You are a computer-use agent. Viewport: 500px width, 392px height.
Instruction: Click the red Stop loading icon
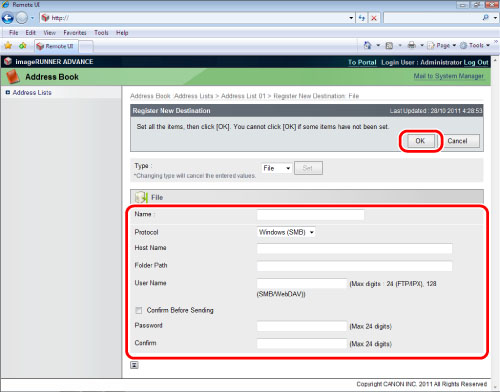pos(374,18)
